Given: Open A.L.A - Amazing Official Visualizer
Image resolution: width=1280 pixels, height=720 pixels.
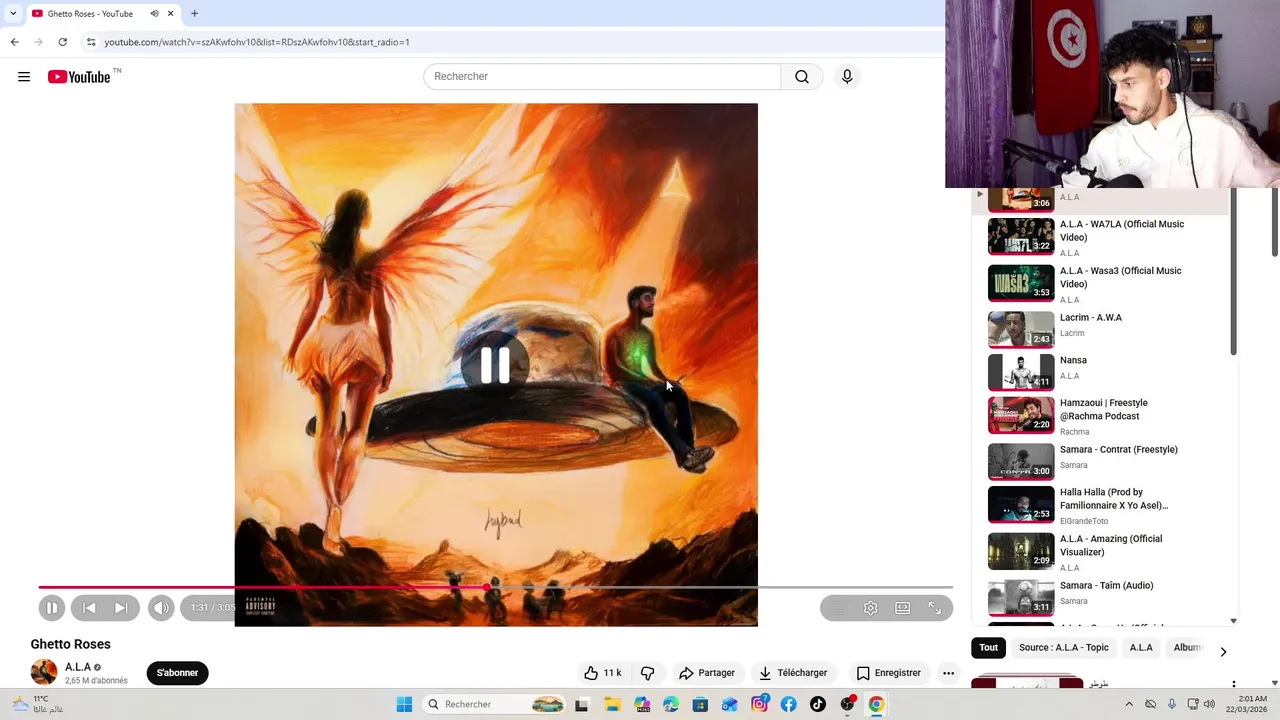Looking at the screenshot, I should tap(1100, 552).
